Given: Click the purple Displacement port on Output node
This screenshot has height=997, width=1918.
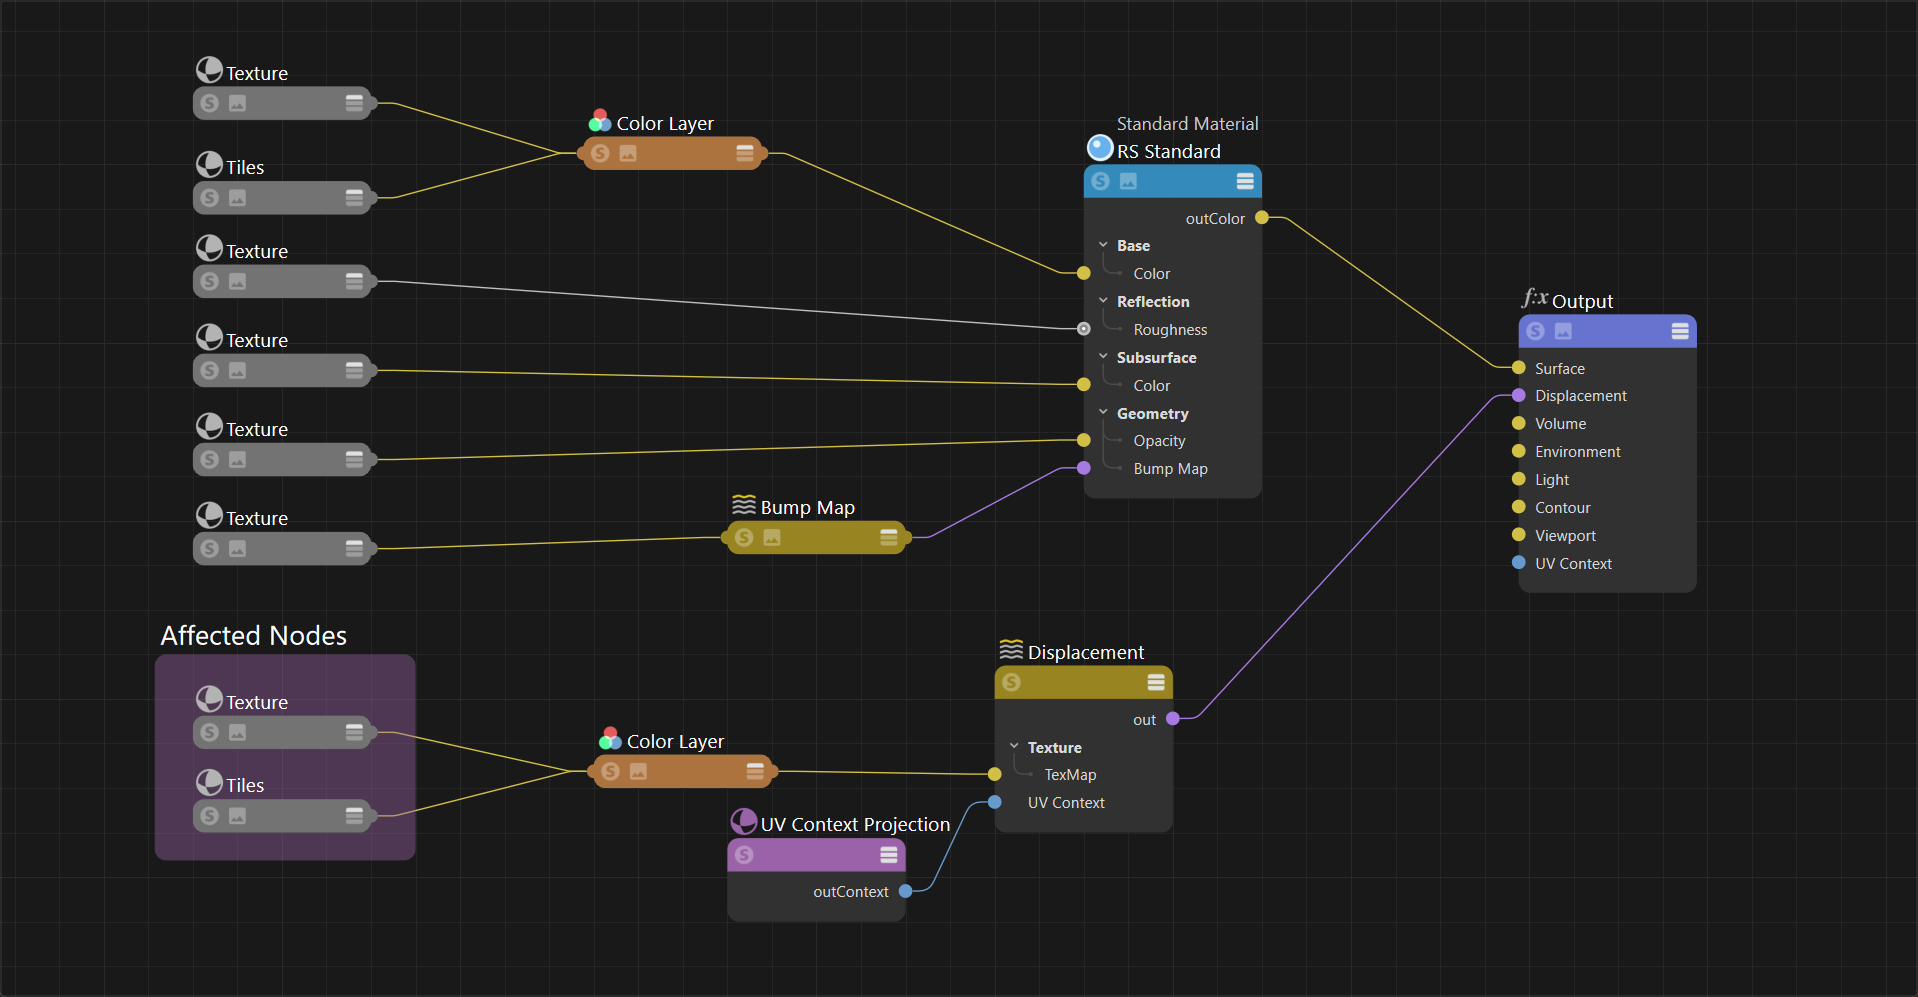Looking at the screenshot, I should 1519,396.
